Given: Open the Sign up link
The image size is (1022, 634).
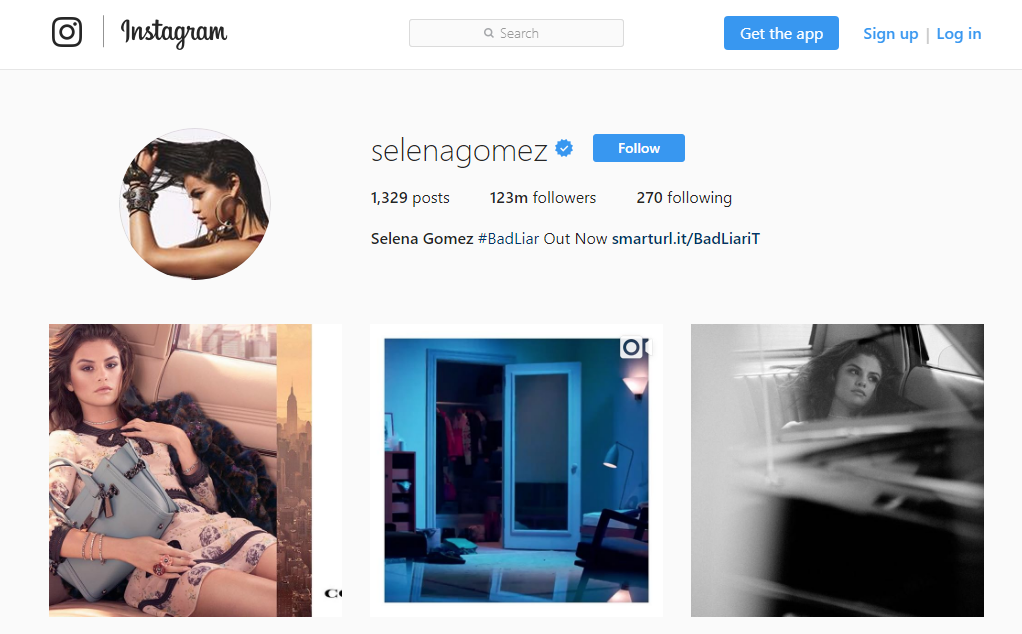Looking at the screenshot, I should point(890,34).
